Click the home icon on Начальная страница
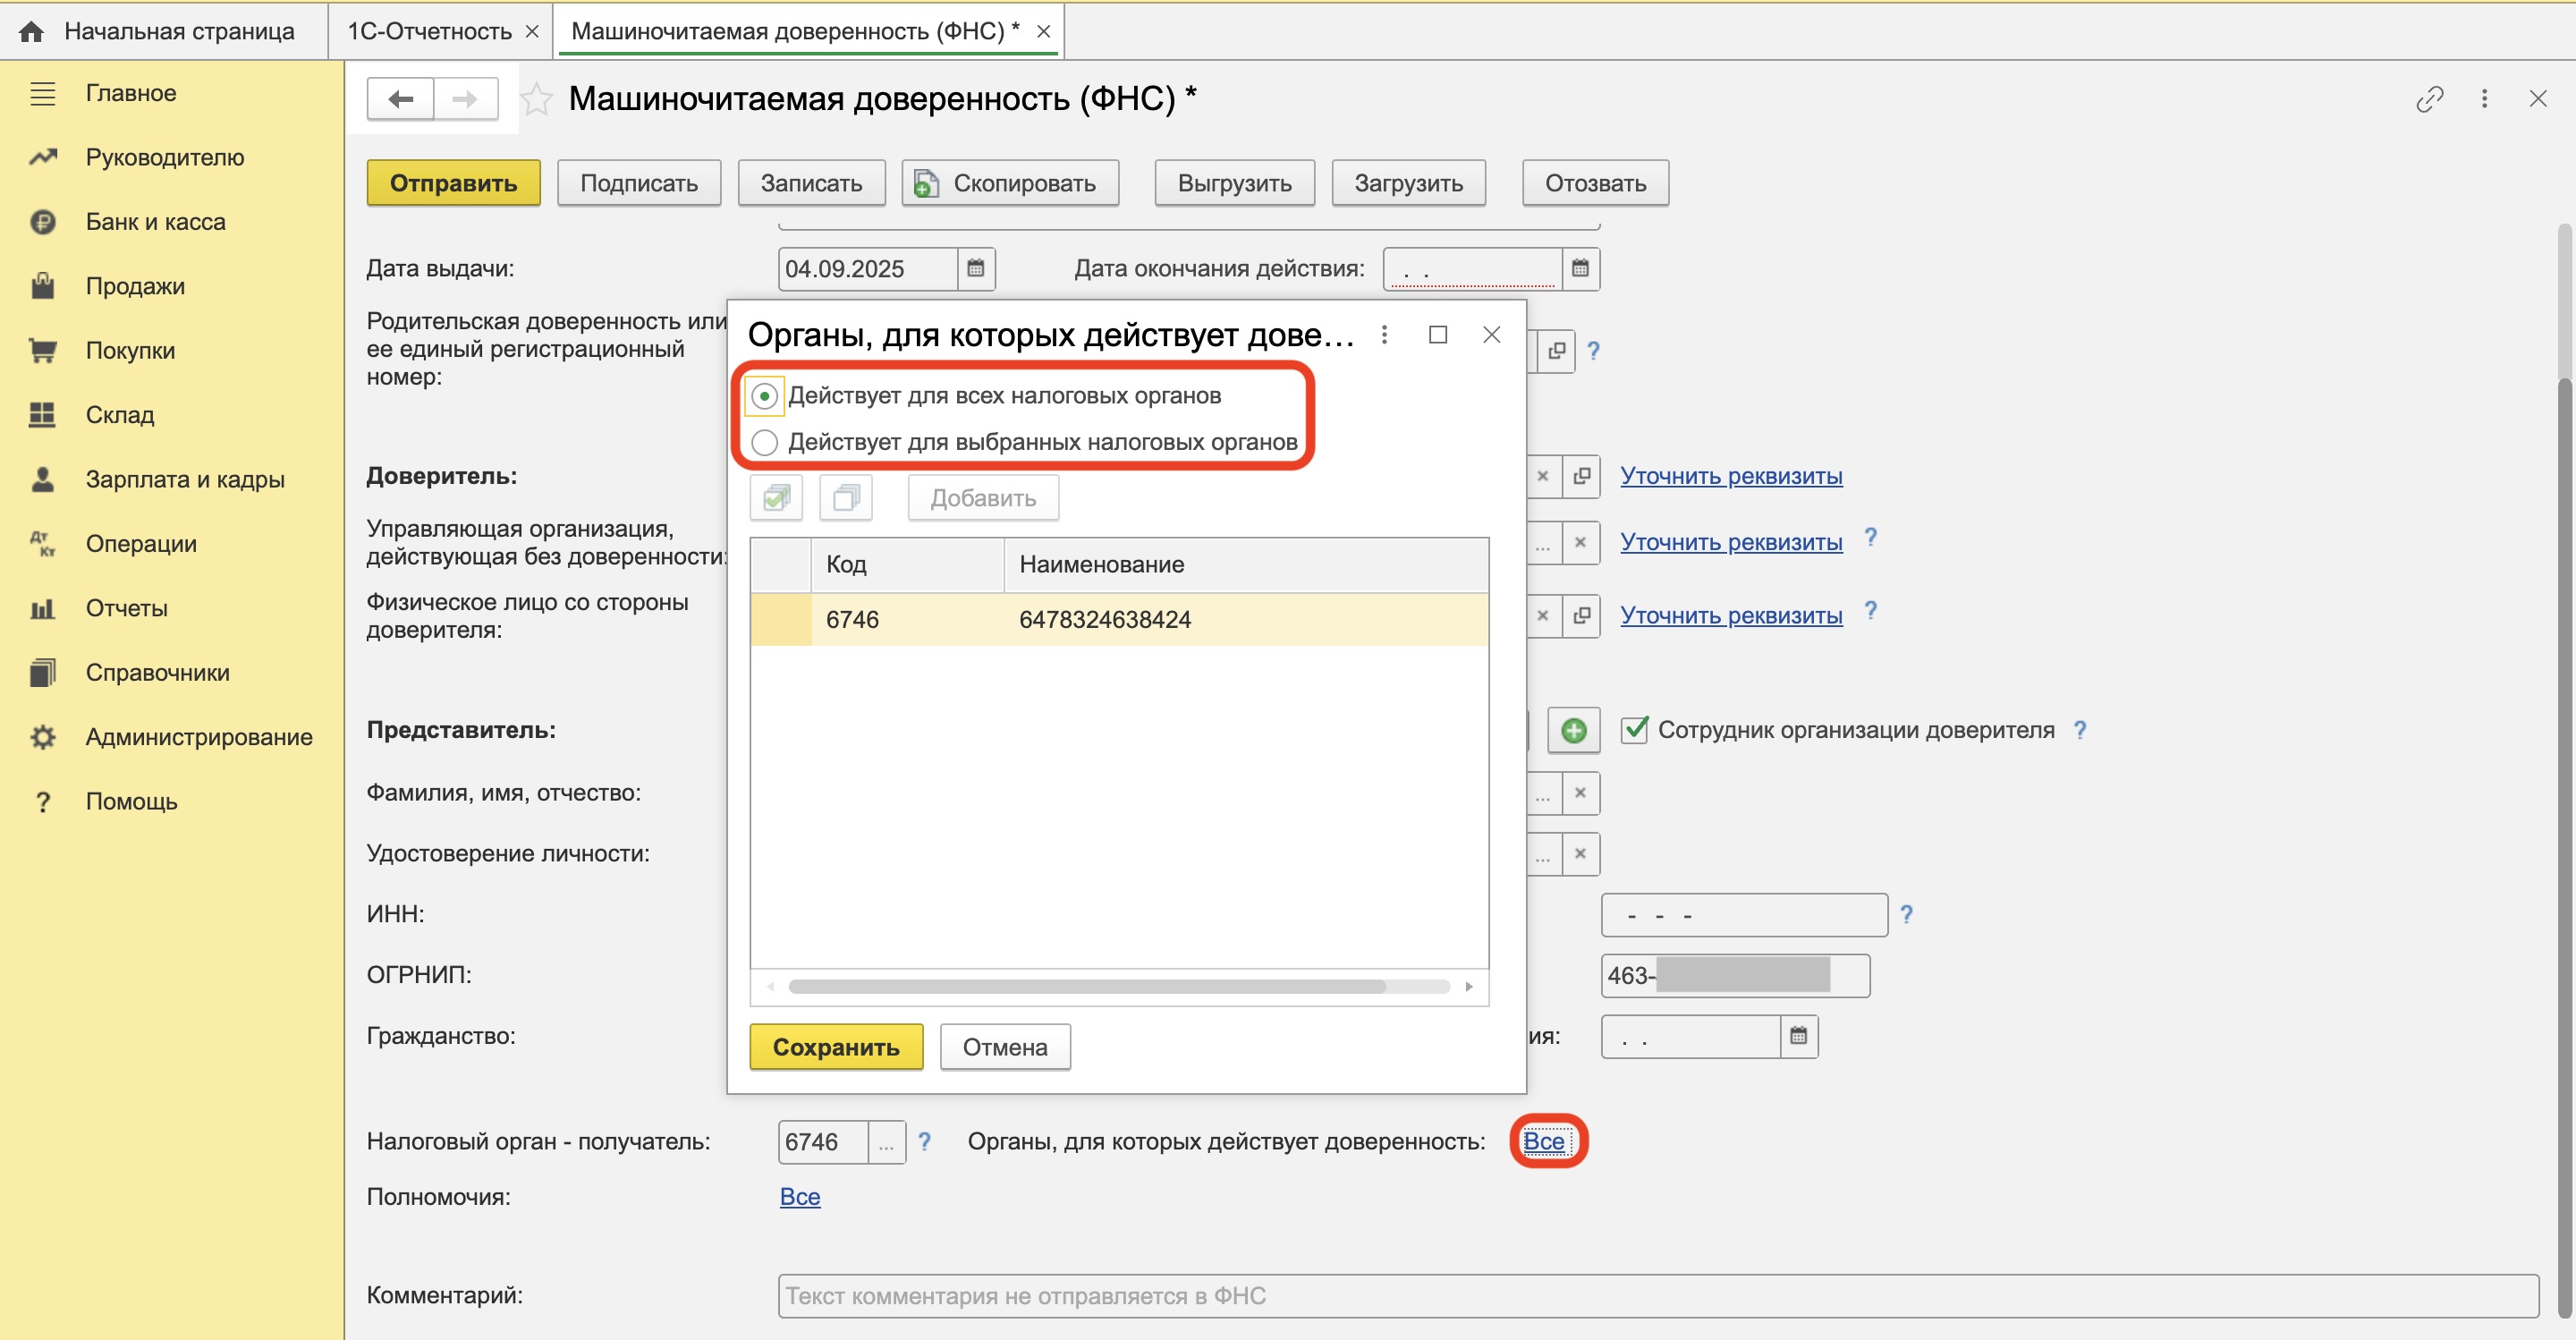This screenshot has width=2576, height=1340. [31, 30]
